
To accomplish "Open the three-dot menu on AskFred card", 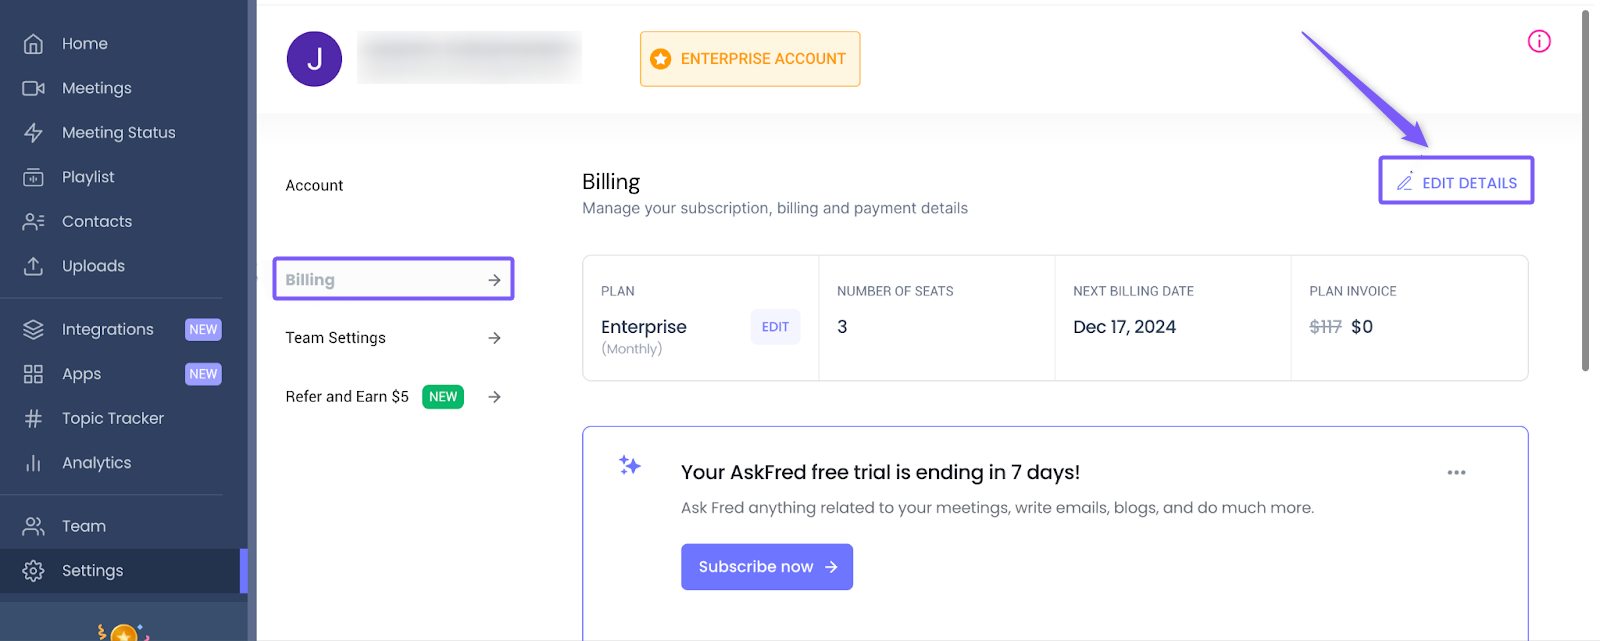I will [x=1456, y=472].
